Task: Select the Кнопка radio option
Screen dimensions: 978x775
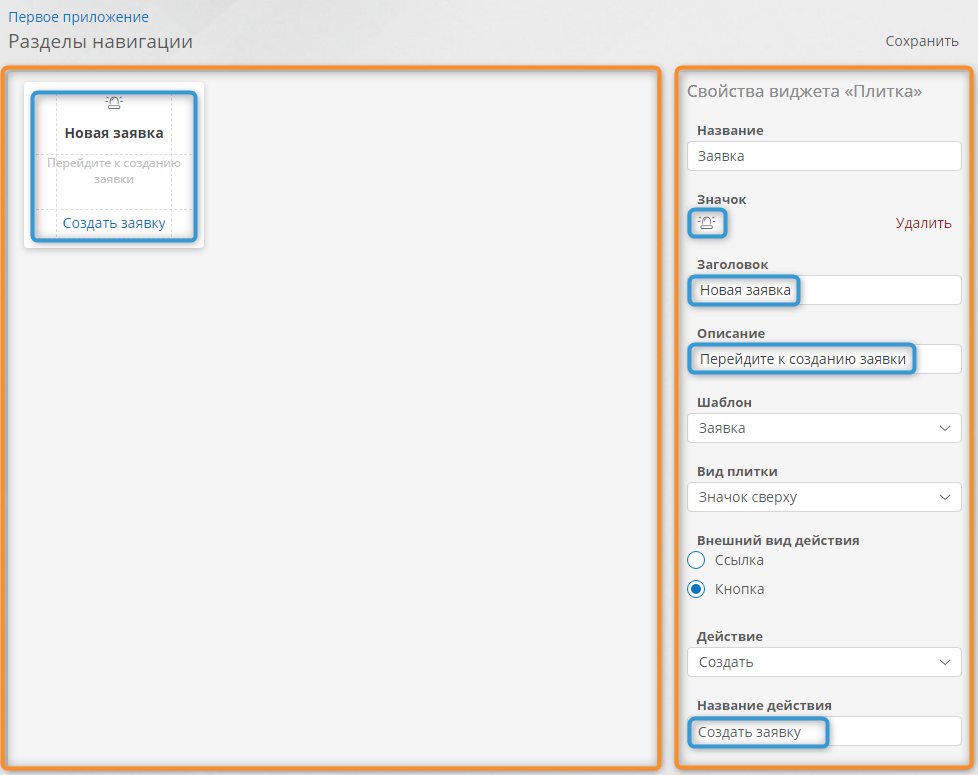Action: click(697, 589)
